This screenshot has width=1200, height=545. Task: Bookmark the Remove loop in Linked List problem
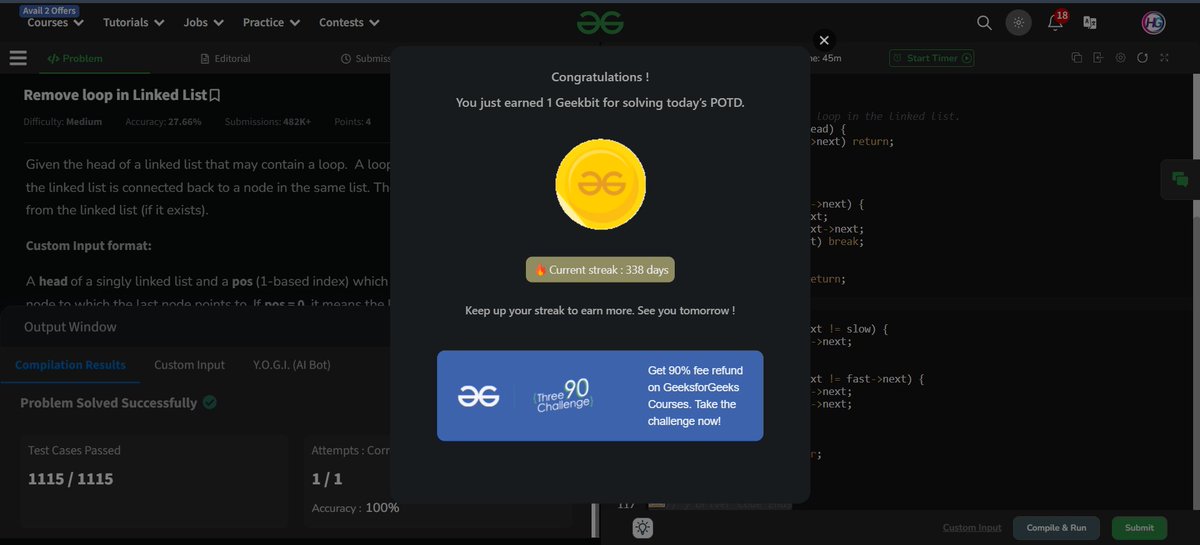tap(215, 96)
